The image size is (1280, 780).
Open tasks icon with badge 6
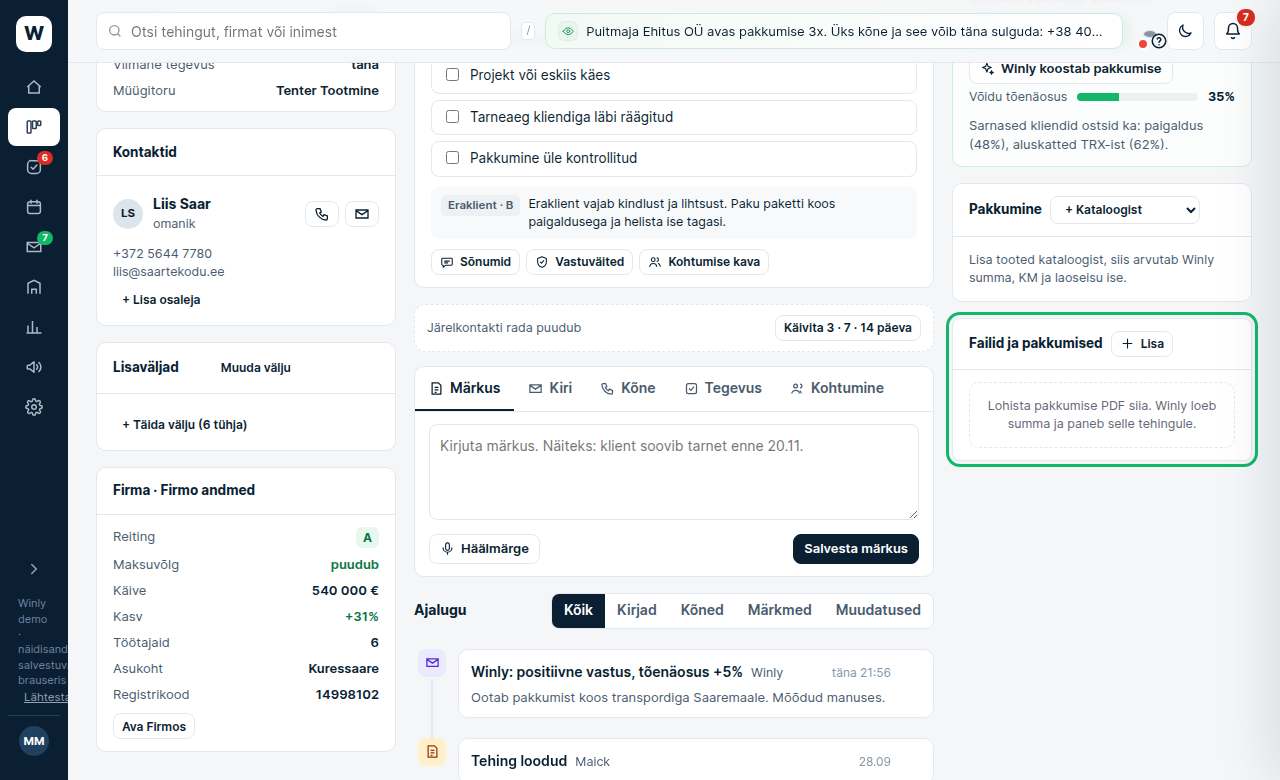[x=34, y=167]
